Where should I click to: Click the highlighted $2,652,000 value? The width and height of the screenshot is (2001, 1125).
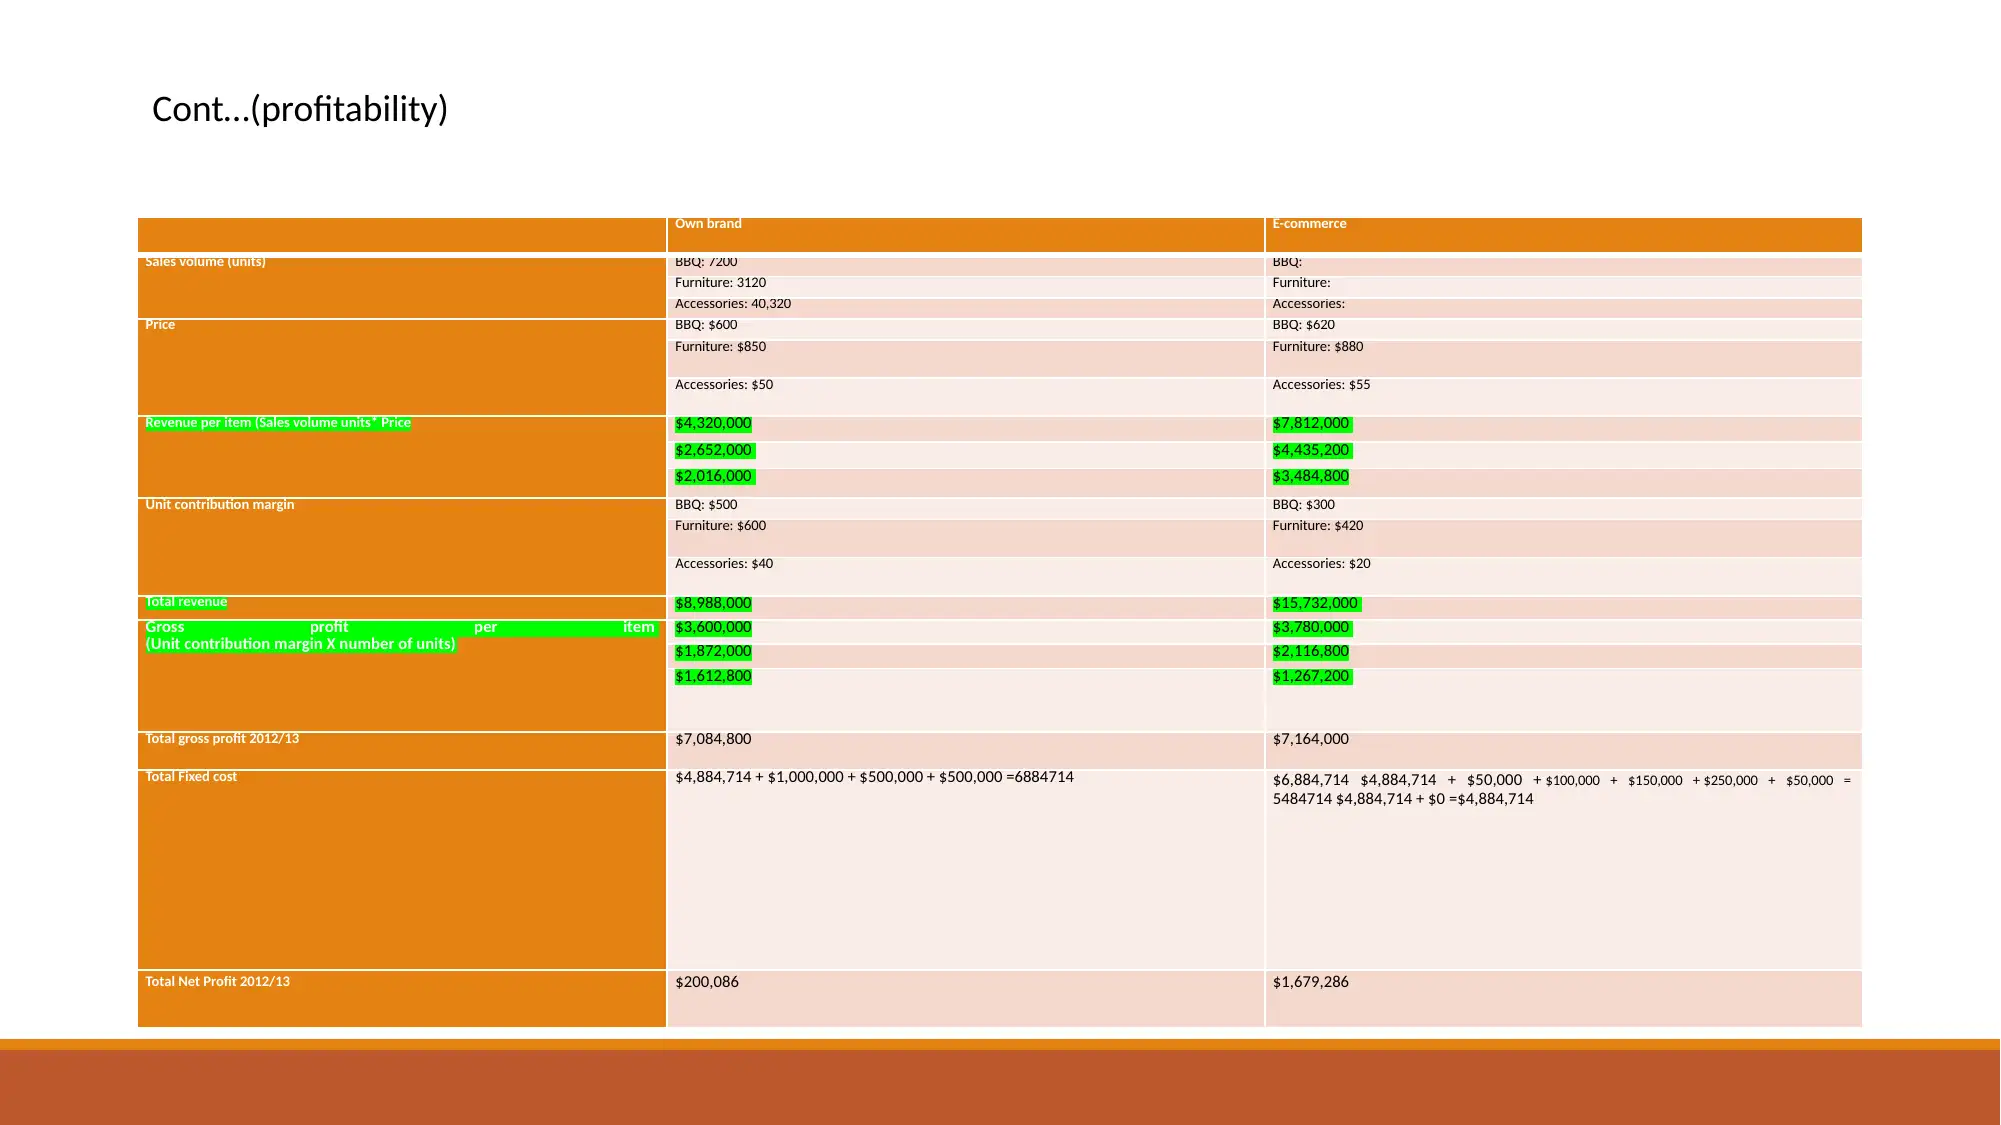coord(714,451)
